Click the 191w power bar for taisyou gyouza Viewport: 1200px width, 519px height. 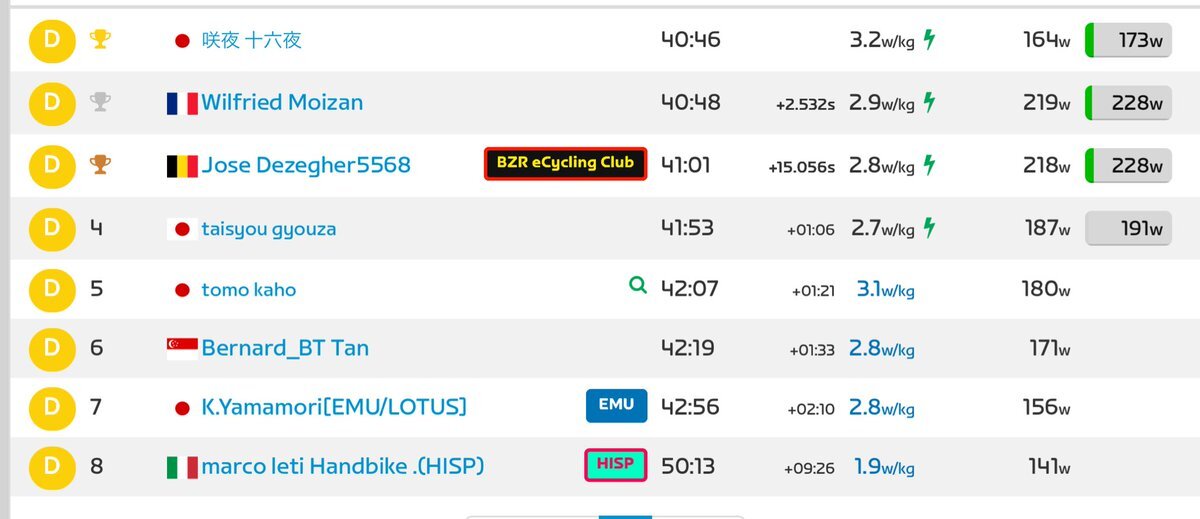1129,229
